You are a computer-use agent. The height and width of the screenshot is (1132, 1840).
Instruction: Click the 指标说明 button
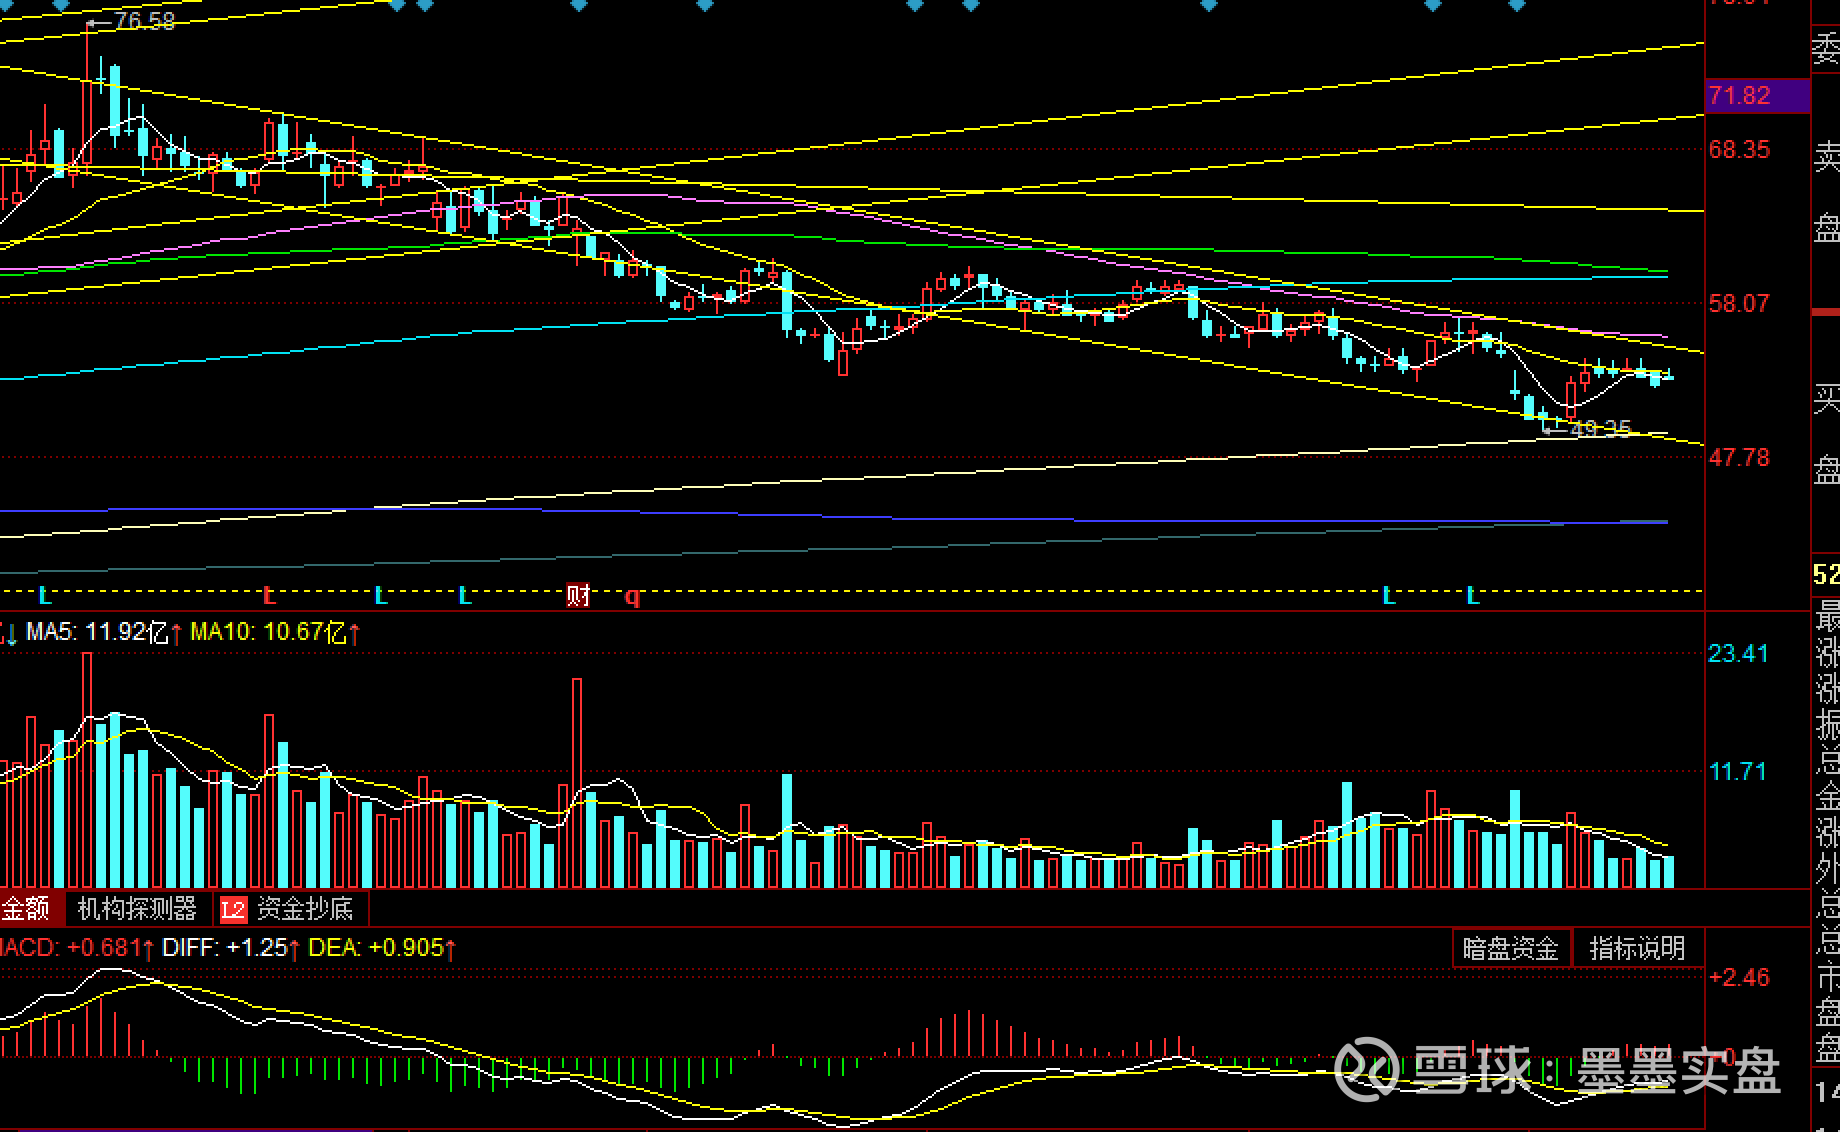pos(1637,948)
